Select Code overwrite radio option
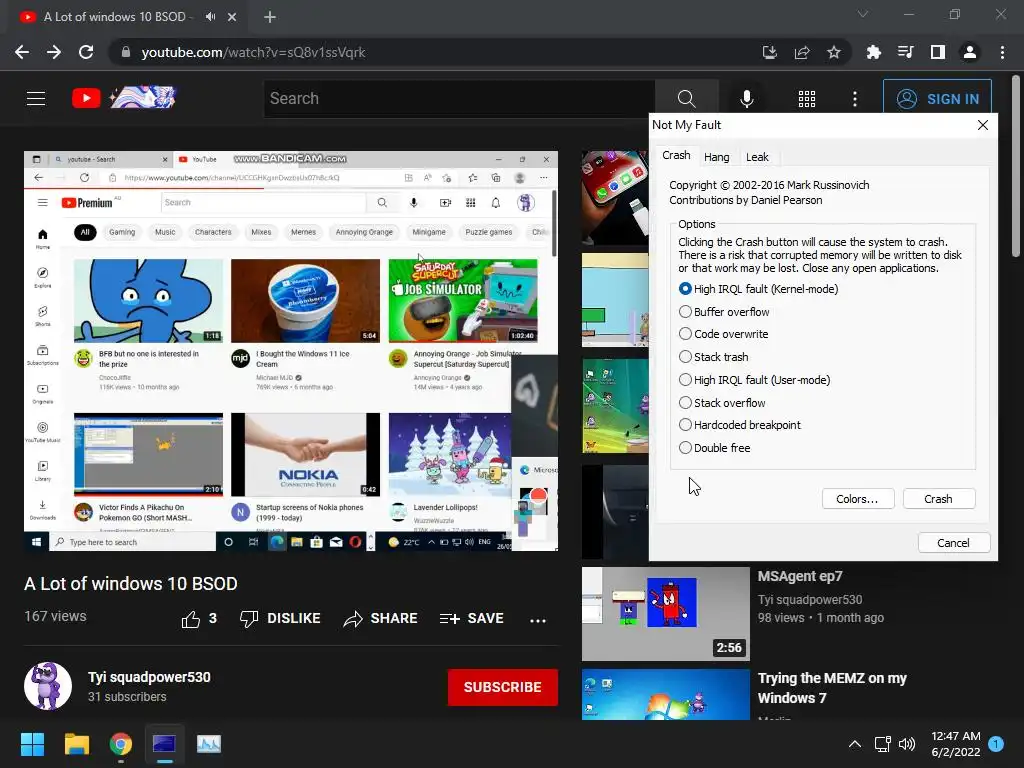The width and height of the screenshot is (1024, 768). tap(724, 334)
